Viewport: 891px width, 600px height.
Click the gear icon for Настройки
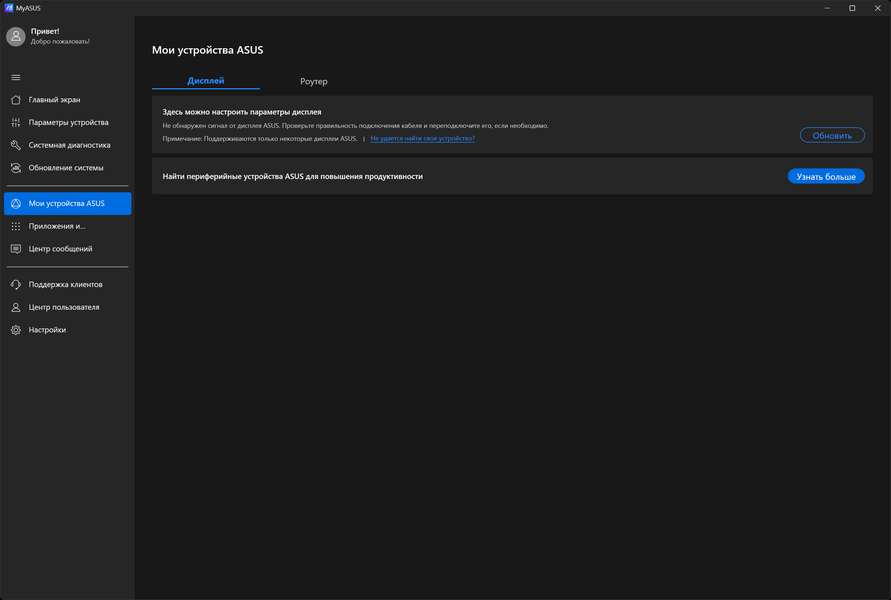click(x=16, y=330)
